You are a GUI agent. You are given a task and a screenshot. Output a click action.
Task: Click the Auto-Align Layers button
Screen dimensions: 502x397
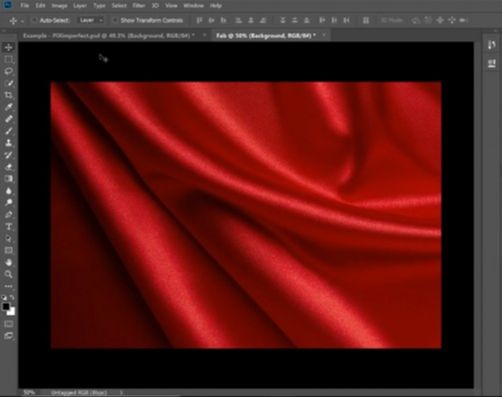366,20
